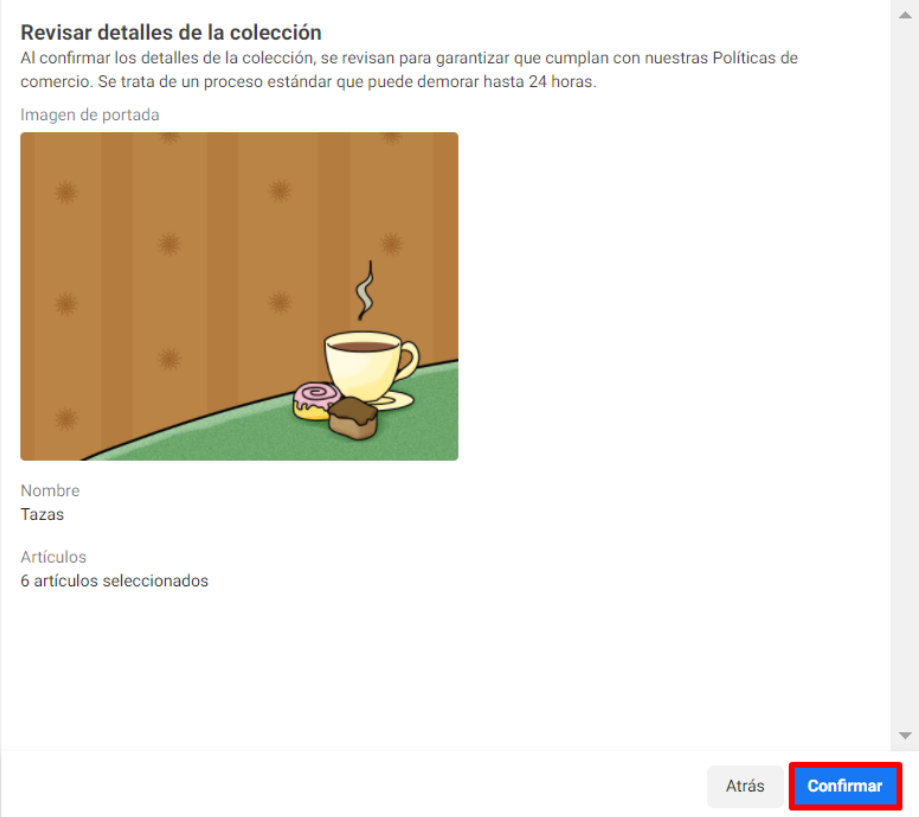Screen dimensions: 919x817
Task: Click '6 artículos seleccionados' text
Action: 114,581
